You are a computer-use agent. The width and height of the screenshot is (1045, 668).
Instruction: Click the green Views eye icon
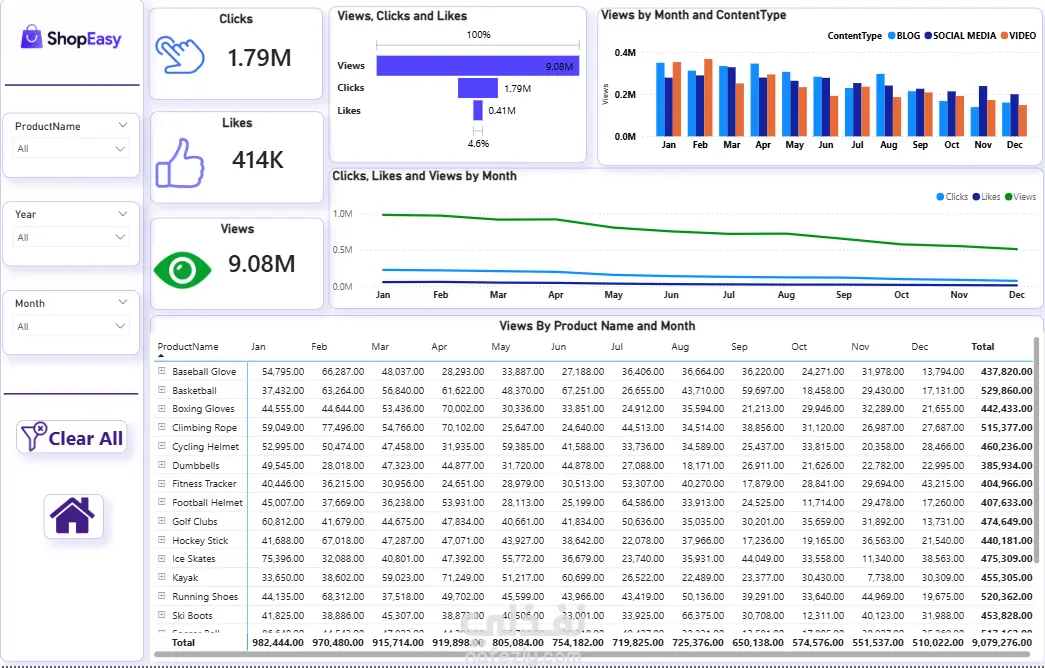(x=182, y=269)
